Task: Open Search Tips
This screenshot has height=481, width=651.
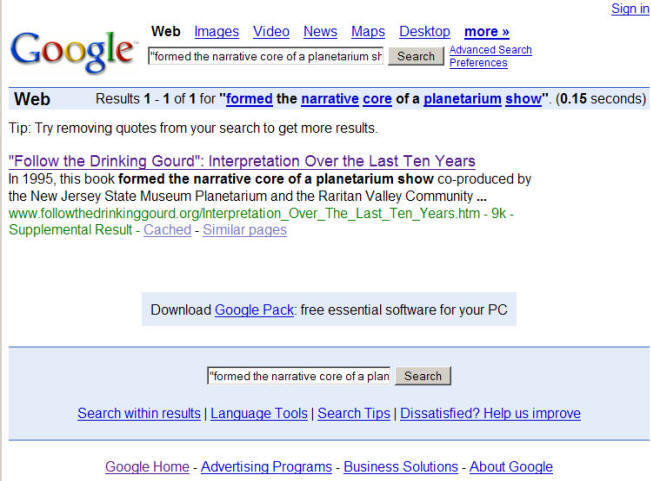Action: [354, 413]
